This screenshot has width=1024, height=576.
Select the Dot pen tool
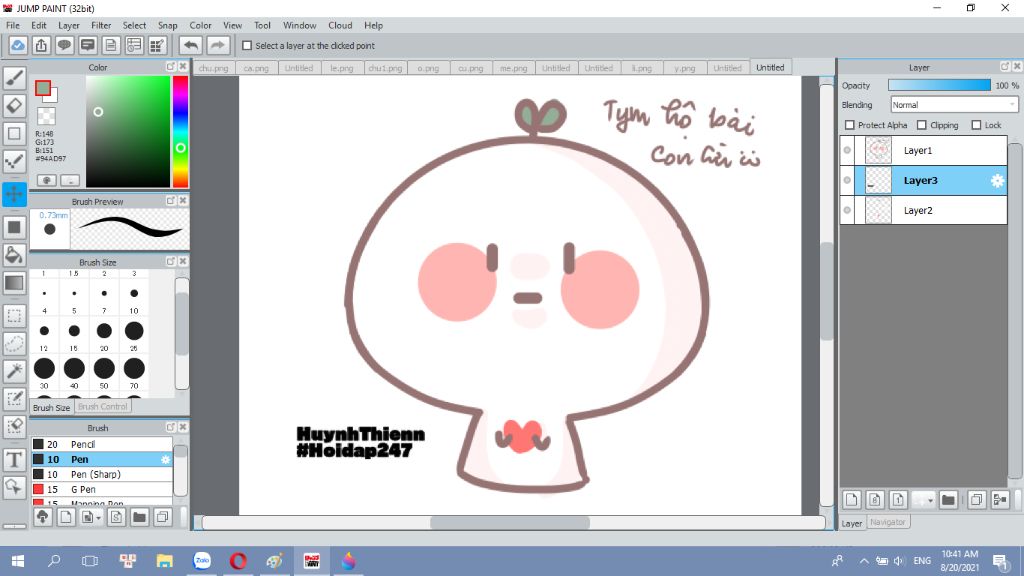click(x=14, y=161)
